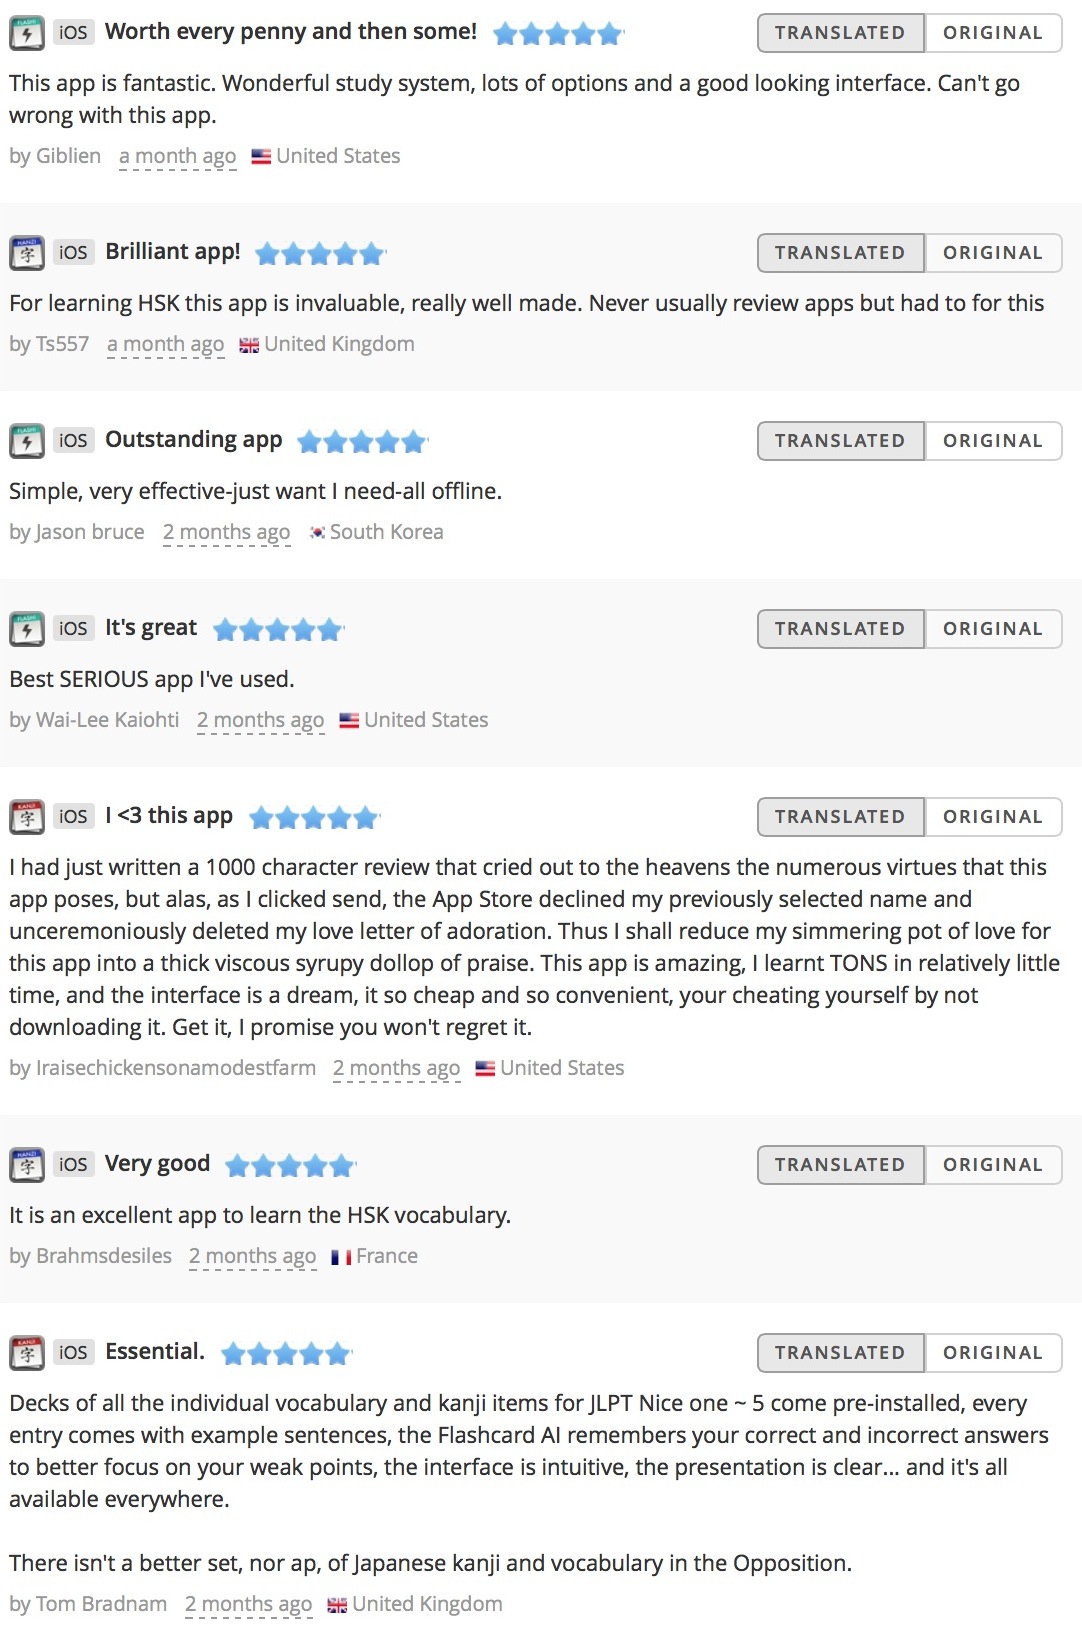Click app icon next to 'Outstanding app' review
The height and width of the screenshot is (1633, 1082).
[27, 441]
